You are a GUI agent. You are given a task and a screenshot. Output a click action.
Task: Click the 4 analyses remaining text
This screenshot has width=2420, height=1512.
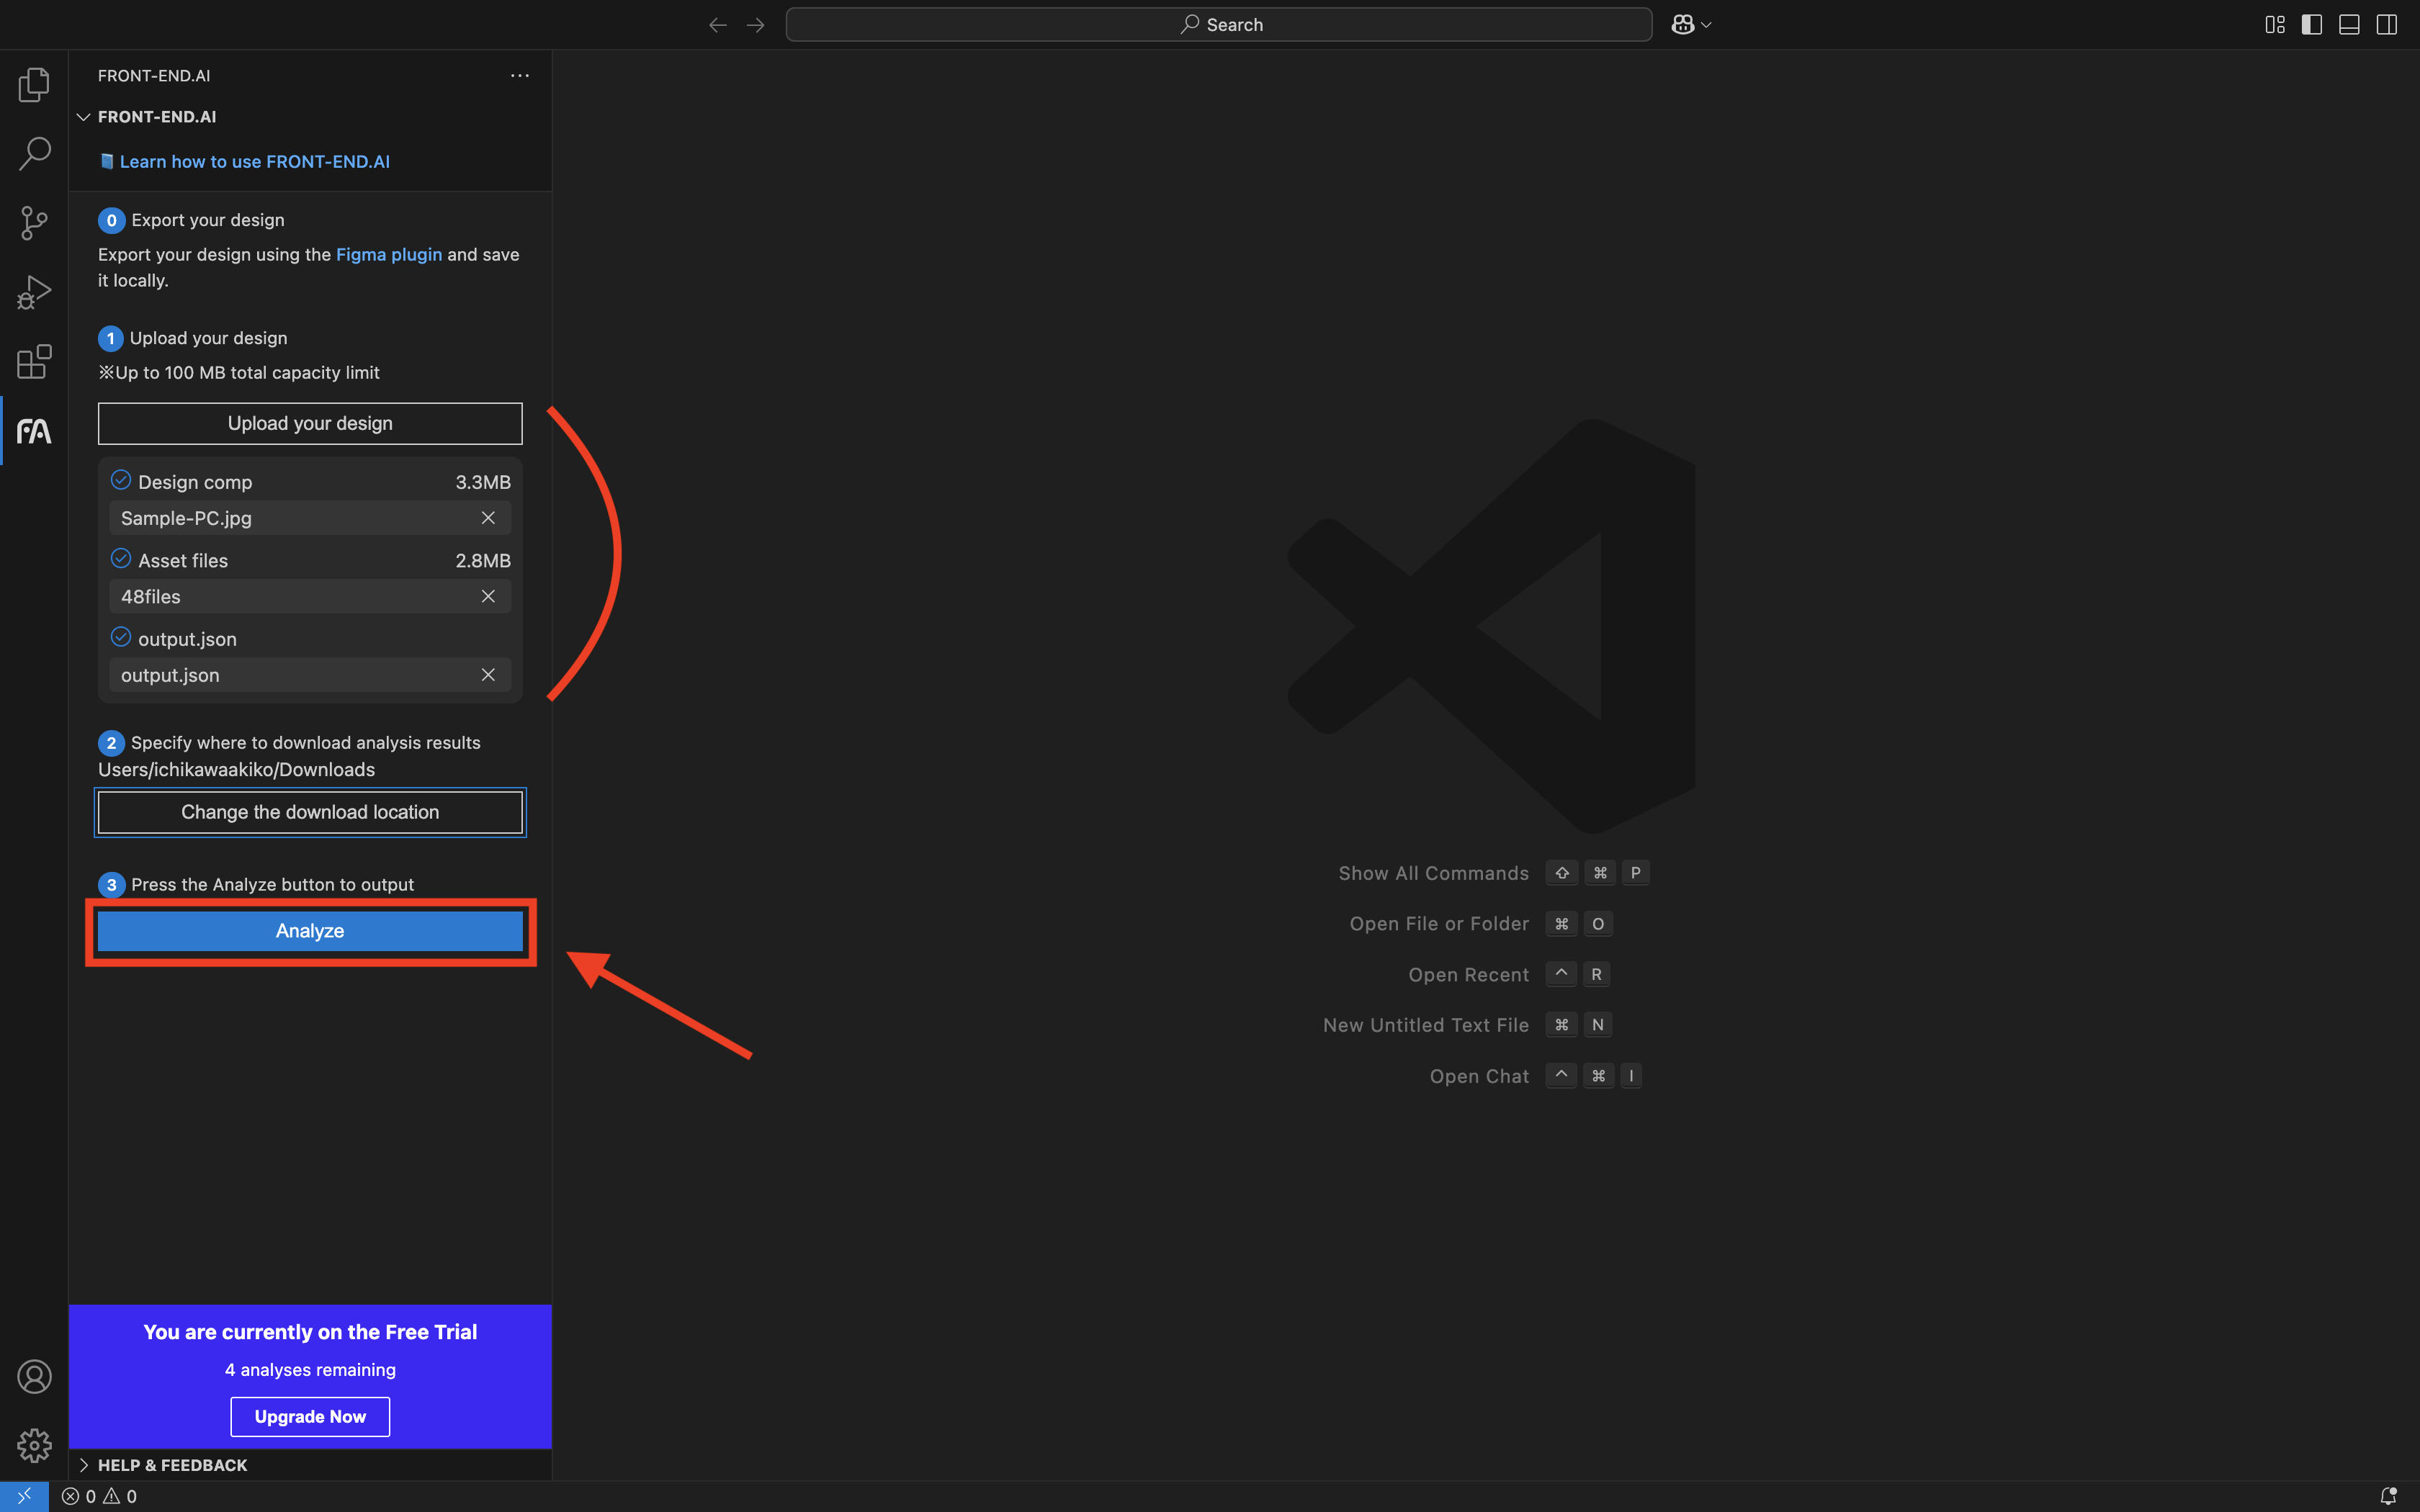click(310, 1370)
